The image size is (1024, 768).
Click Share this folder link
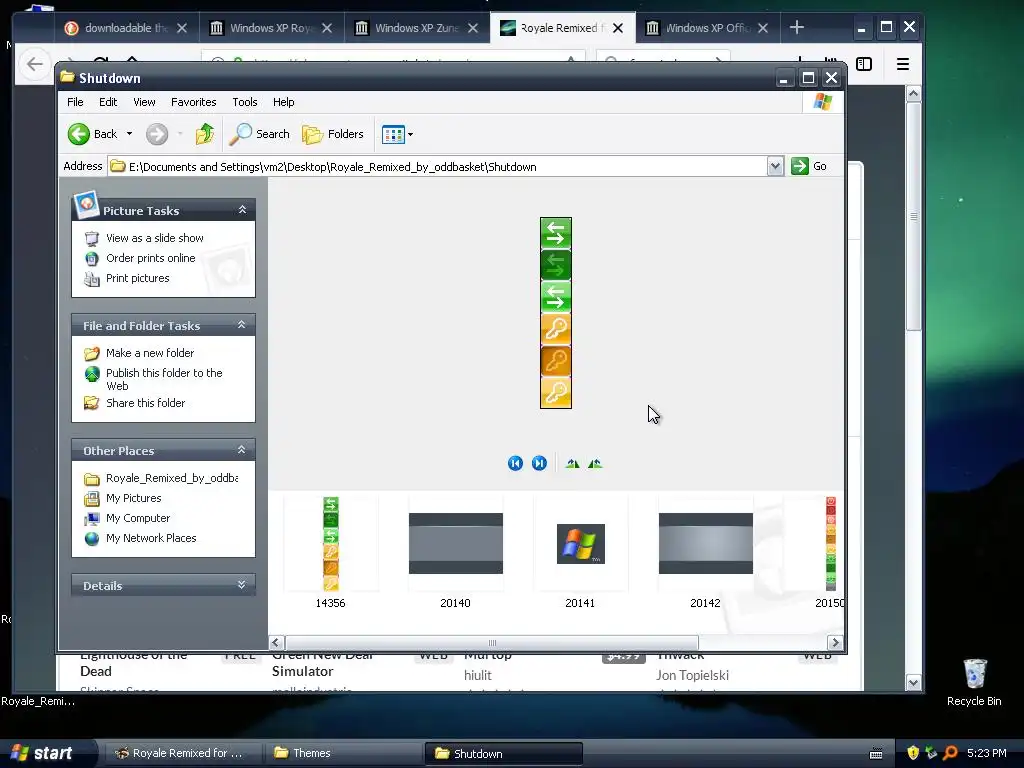[146, 403]
